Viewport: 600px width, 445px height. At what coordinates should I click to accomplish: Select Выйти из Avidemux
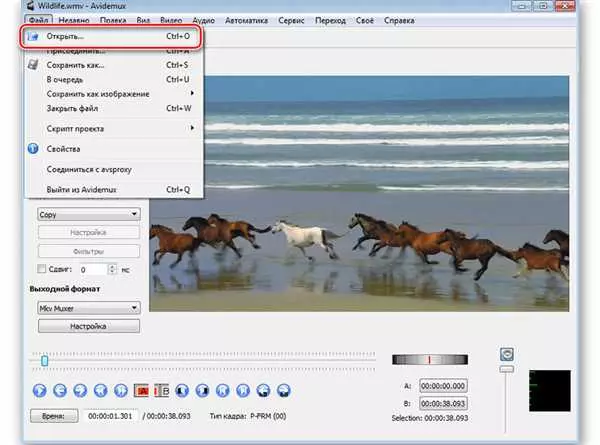pyautogui.click(x=114, y=189)
